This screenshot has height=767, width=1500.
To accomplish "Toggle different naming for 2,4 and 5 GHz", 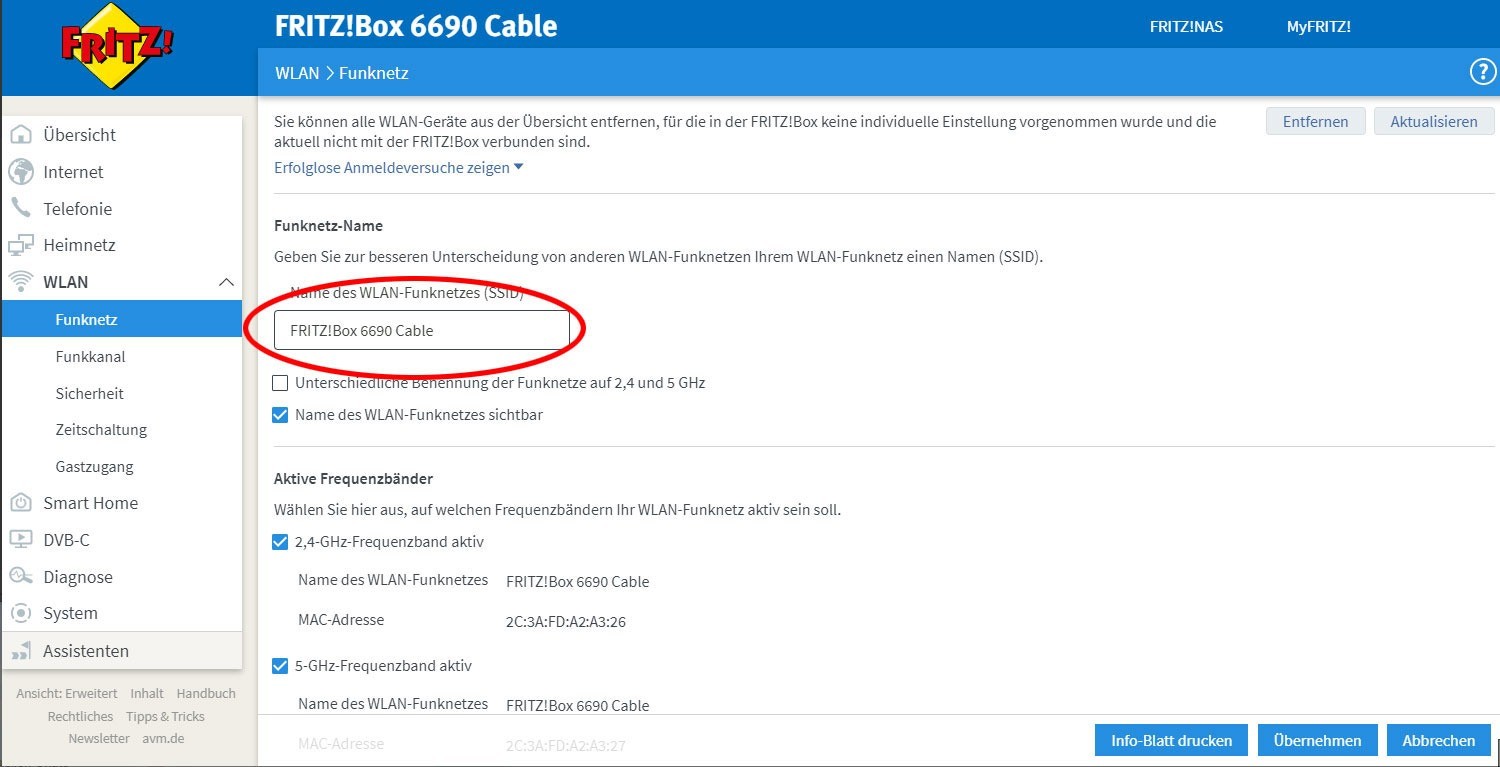I will pos(280,383).
